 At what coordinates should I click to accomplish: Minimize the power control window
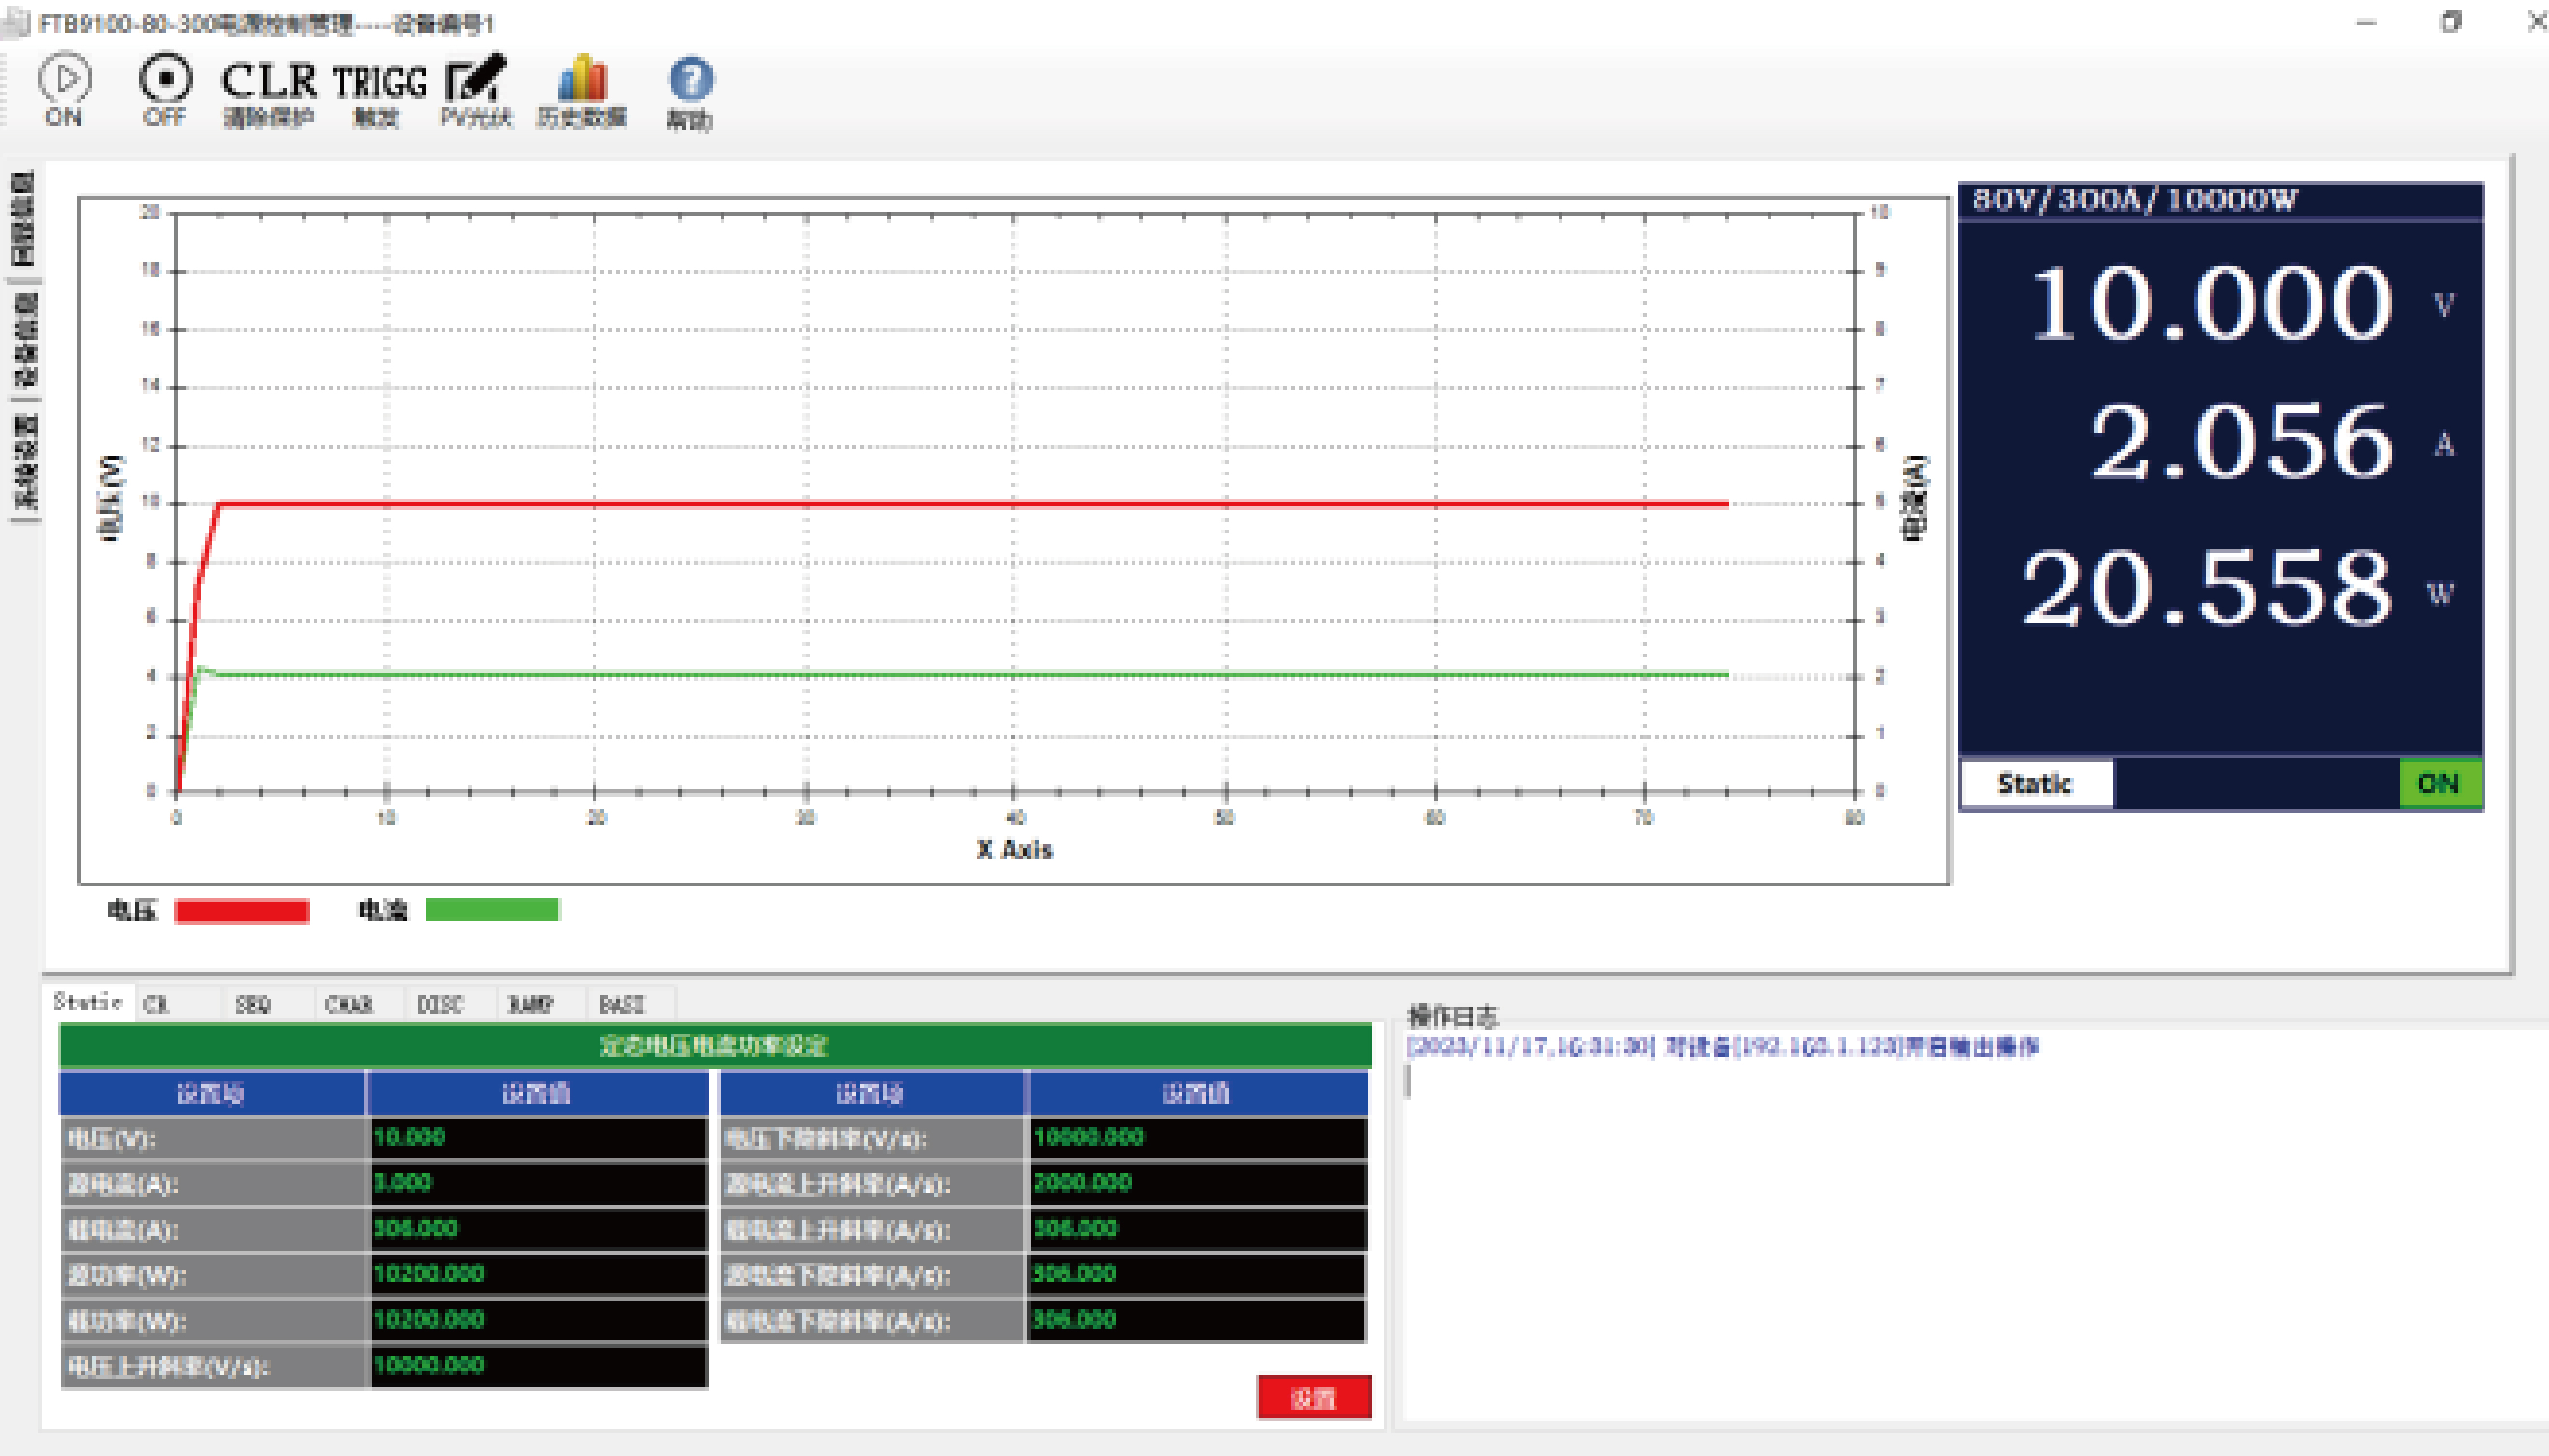pyautogui.click(x=2366, y=22)
